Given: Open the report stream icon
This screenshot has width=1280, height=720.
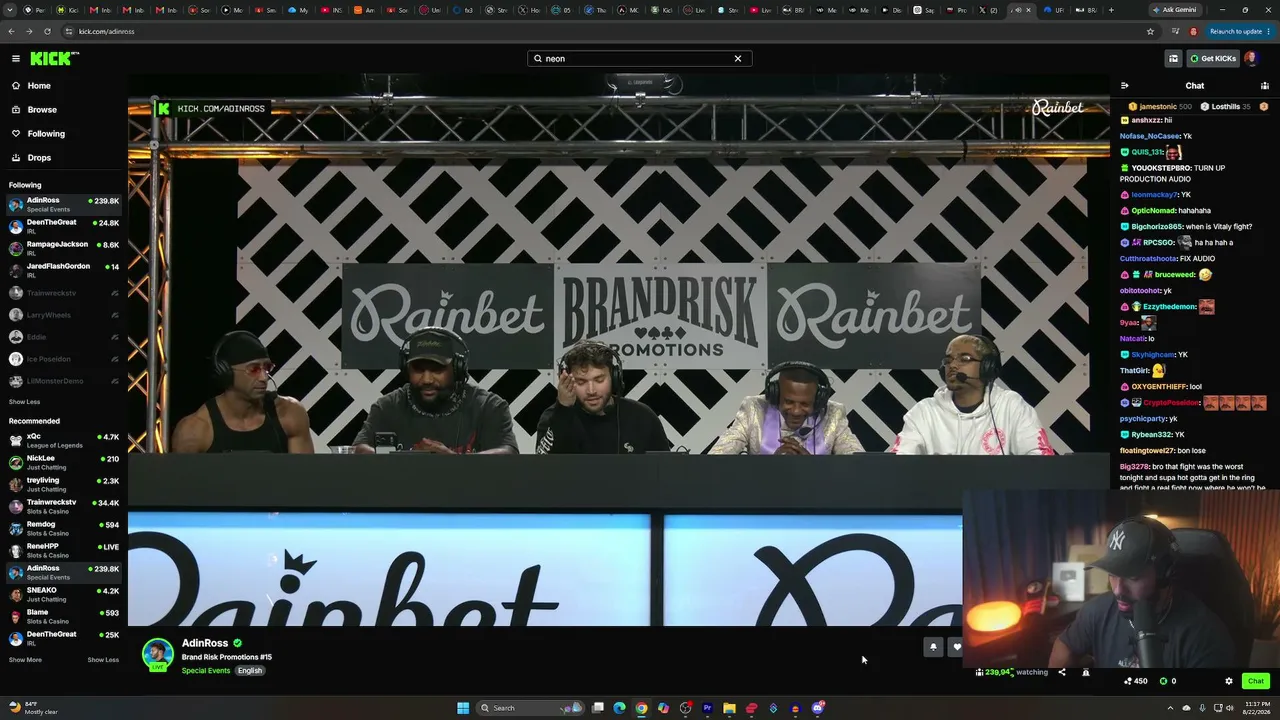Looking at the screenshot, I should coord(1086,673).
